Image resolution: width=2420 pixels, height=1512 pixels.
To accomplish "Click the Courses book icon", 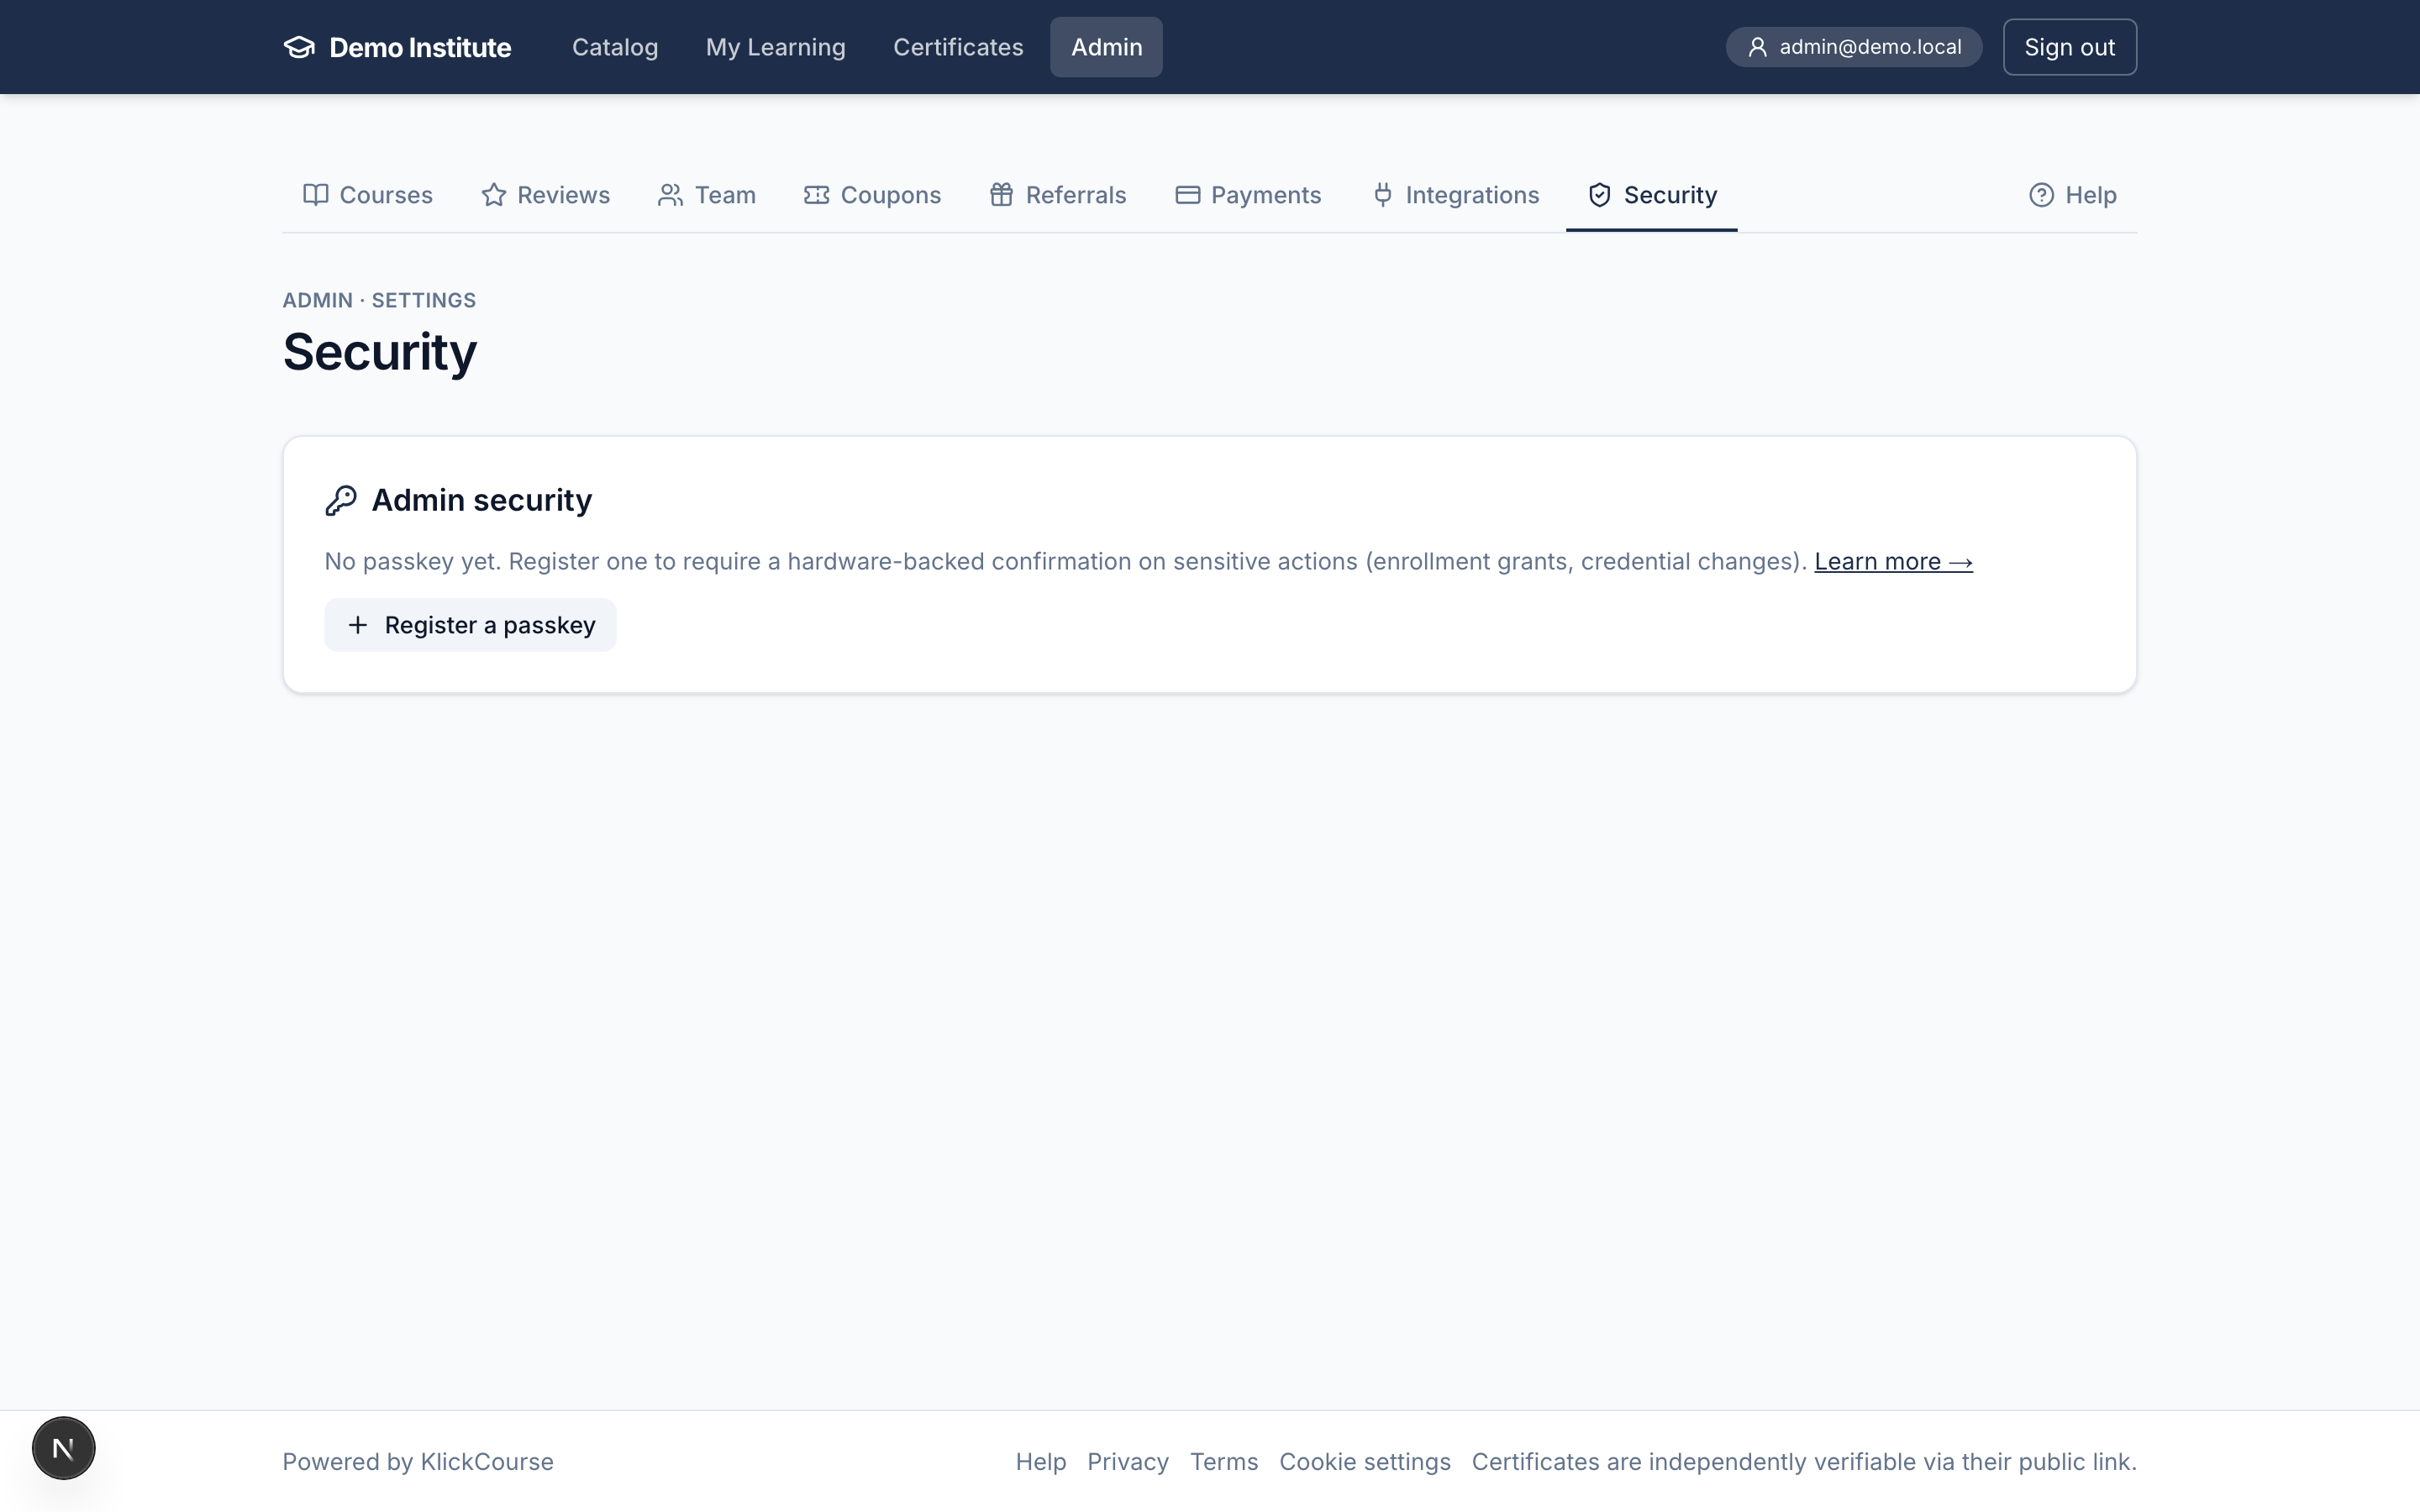I will click(316, 195).
